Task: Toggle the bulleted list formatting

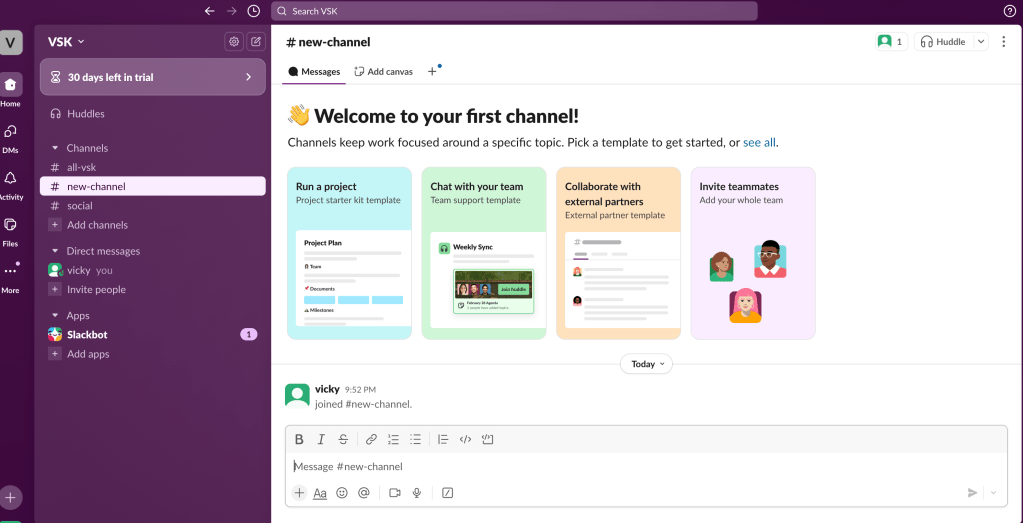Action: click(x=416, y=439)
